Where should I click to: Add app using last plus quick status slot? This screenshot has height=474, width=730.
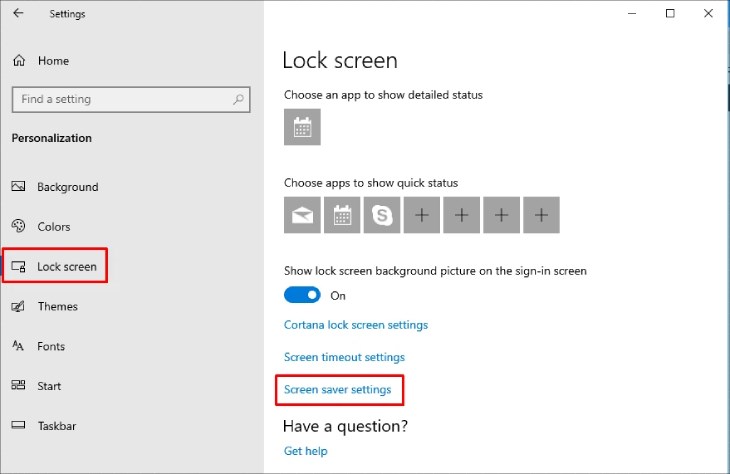pos(541,215)
